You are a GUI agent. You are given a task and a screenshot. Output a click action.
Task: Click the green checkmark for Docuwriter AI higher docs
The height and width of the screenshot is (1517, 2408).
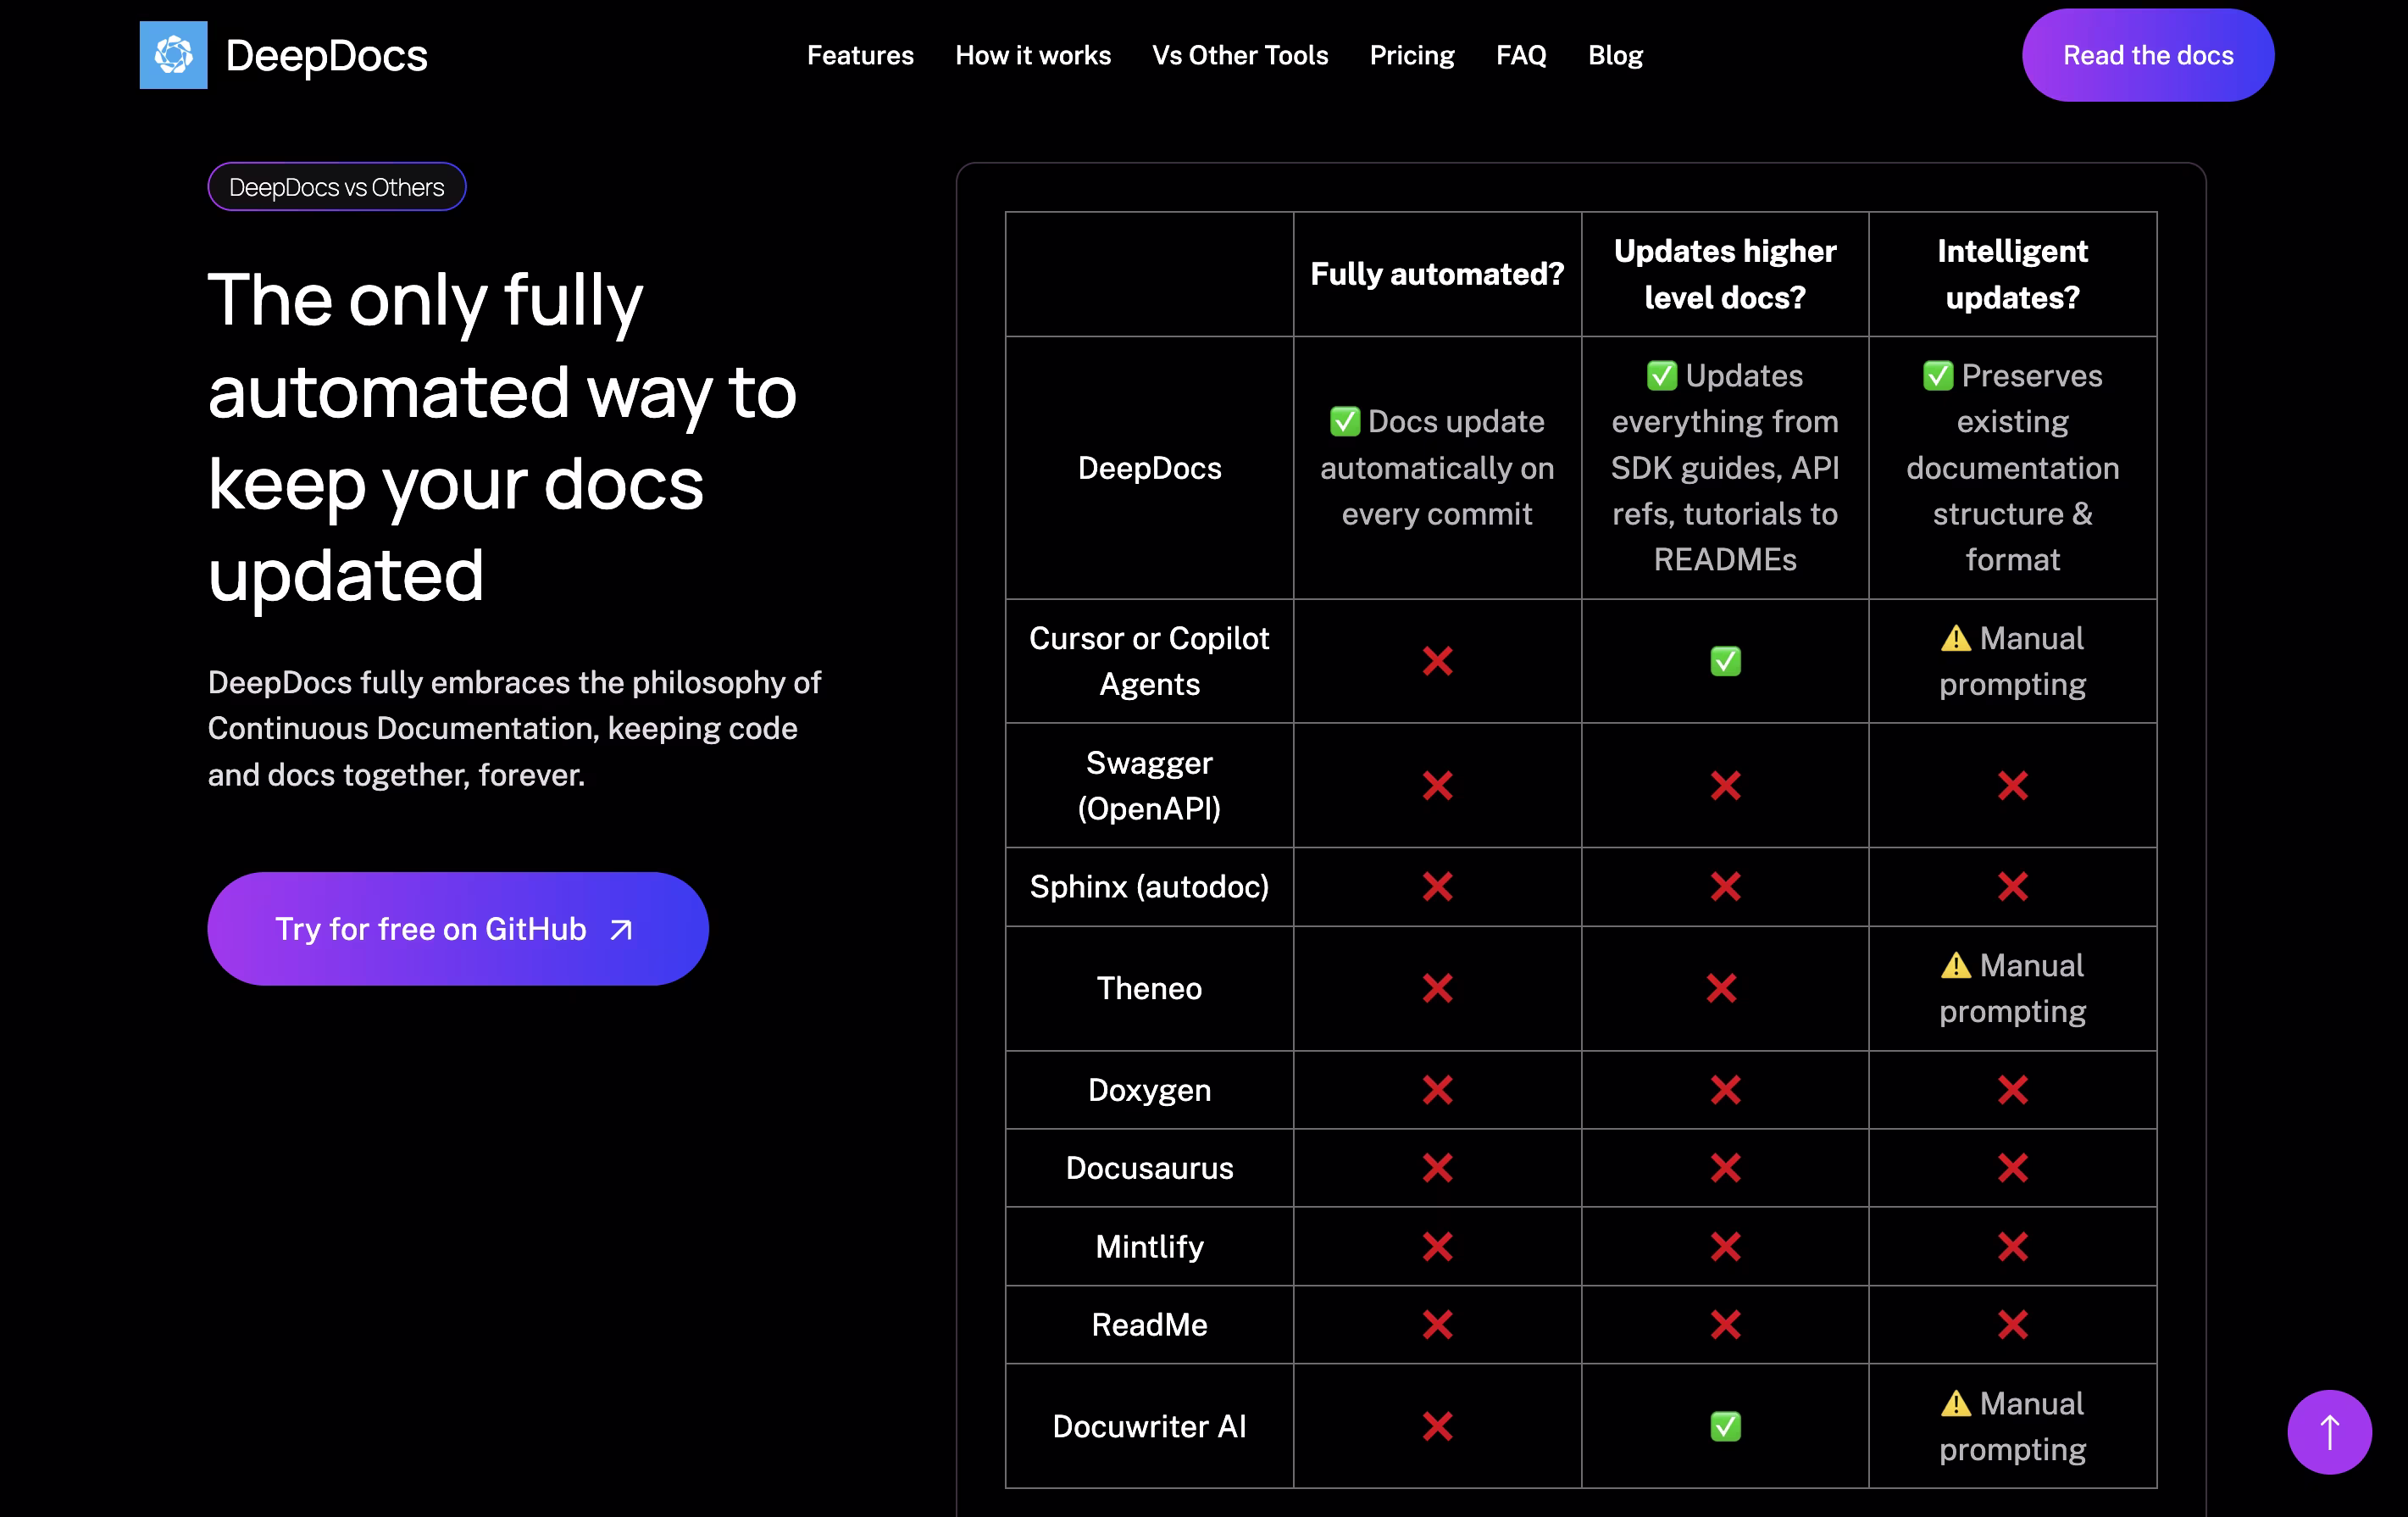(x=1724, y=1427)
